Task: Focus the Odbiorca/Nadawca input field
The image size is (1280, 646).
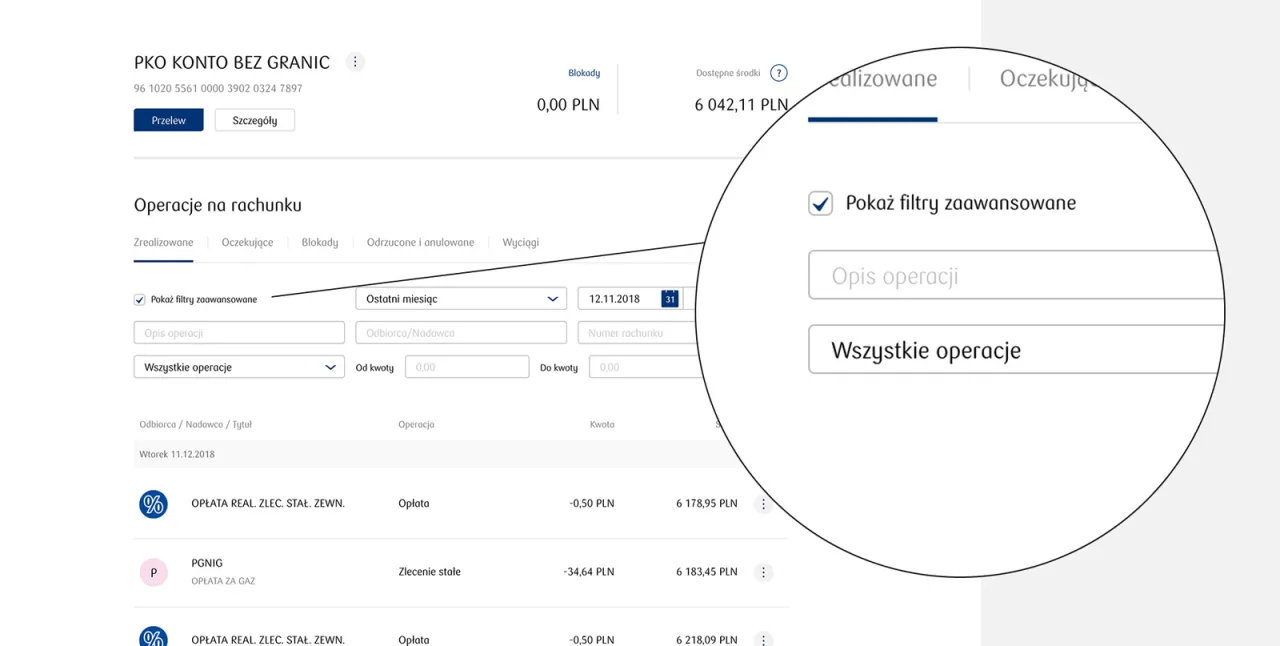Action: [x=461, y=333]
